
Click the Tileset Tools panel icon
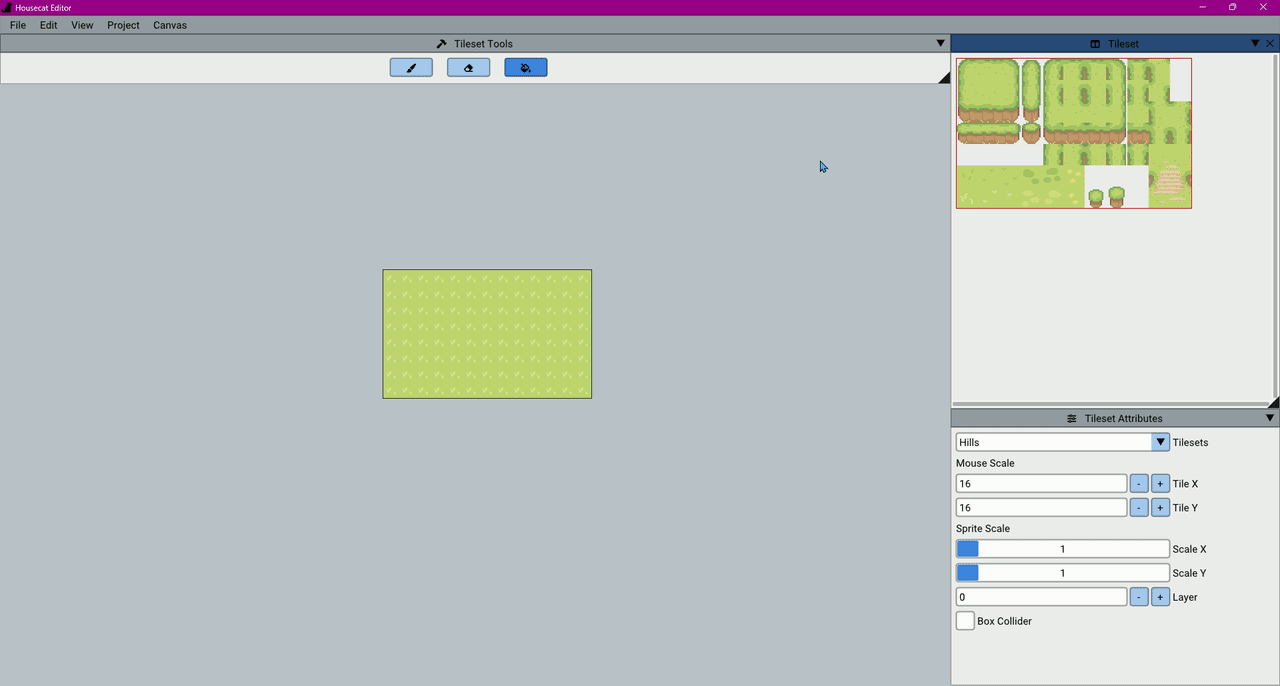(x=440, y=43)
